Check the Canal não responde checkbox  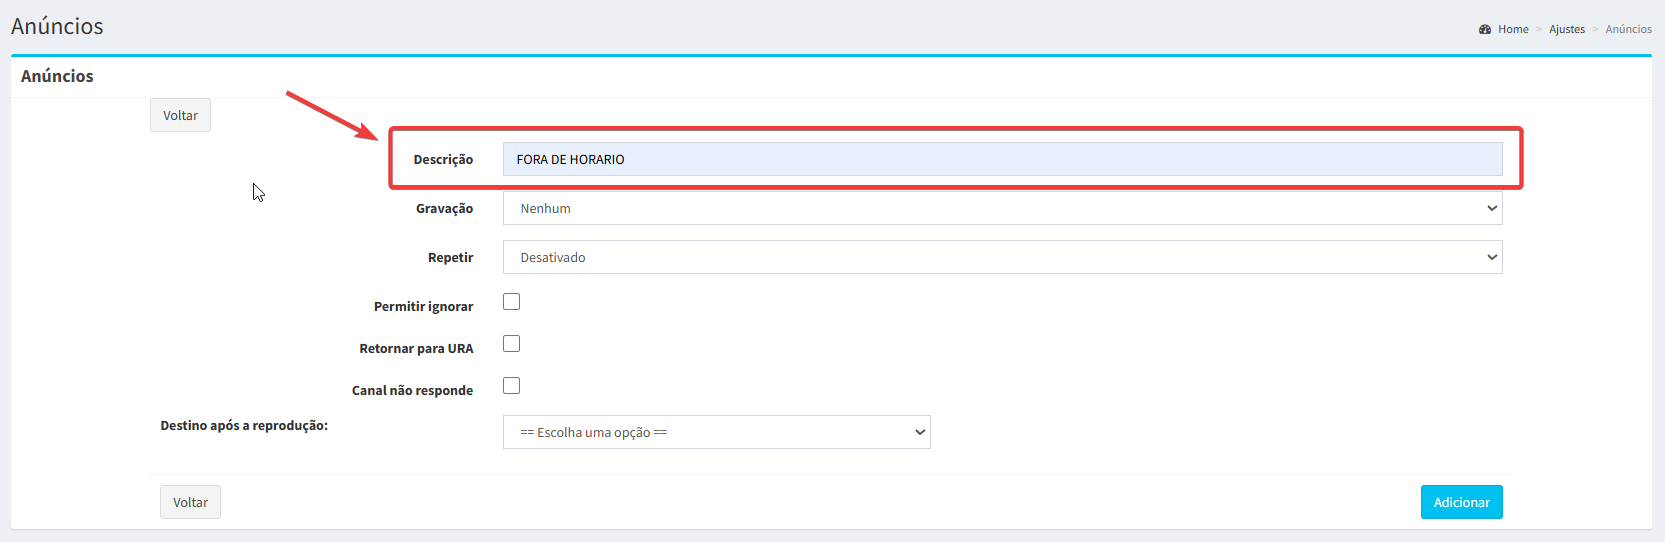tap(511, 386)
